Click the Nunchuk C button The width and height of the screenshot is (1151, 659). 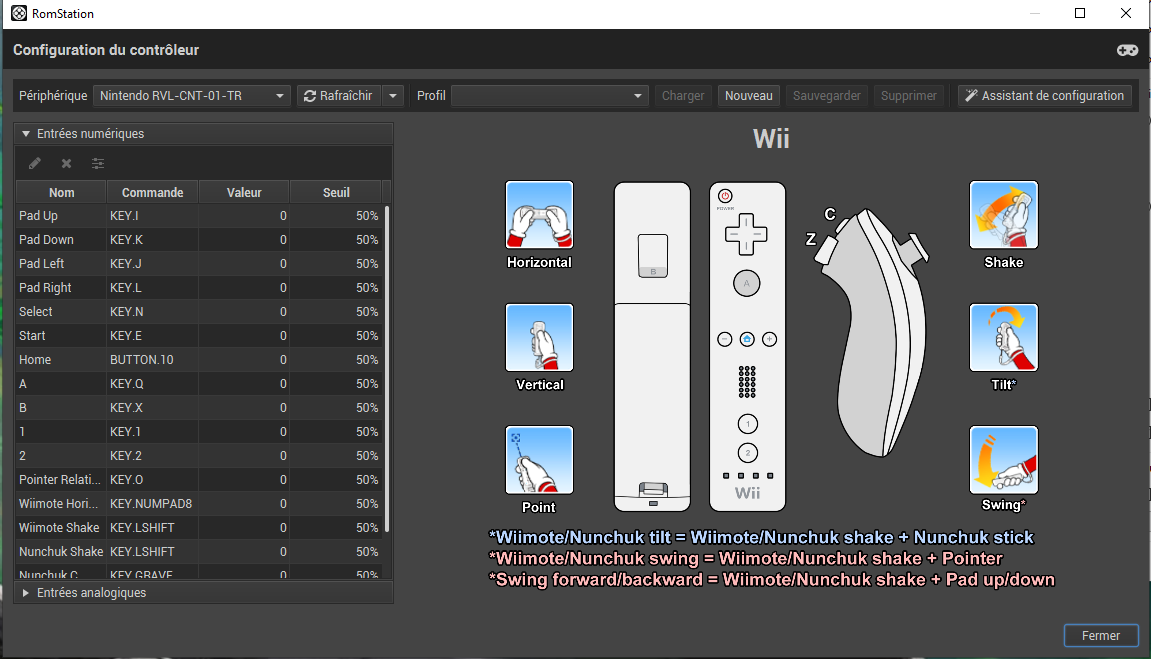pos(843,224)
